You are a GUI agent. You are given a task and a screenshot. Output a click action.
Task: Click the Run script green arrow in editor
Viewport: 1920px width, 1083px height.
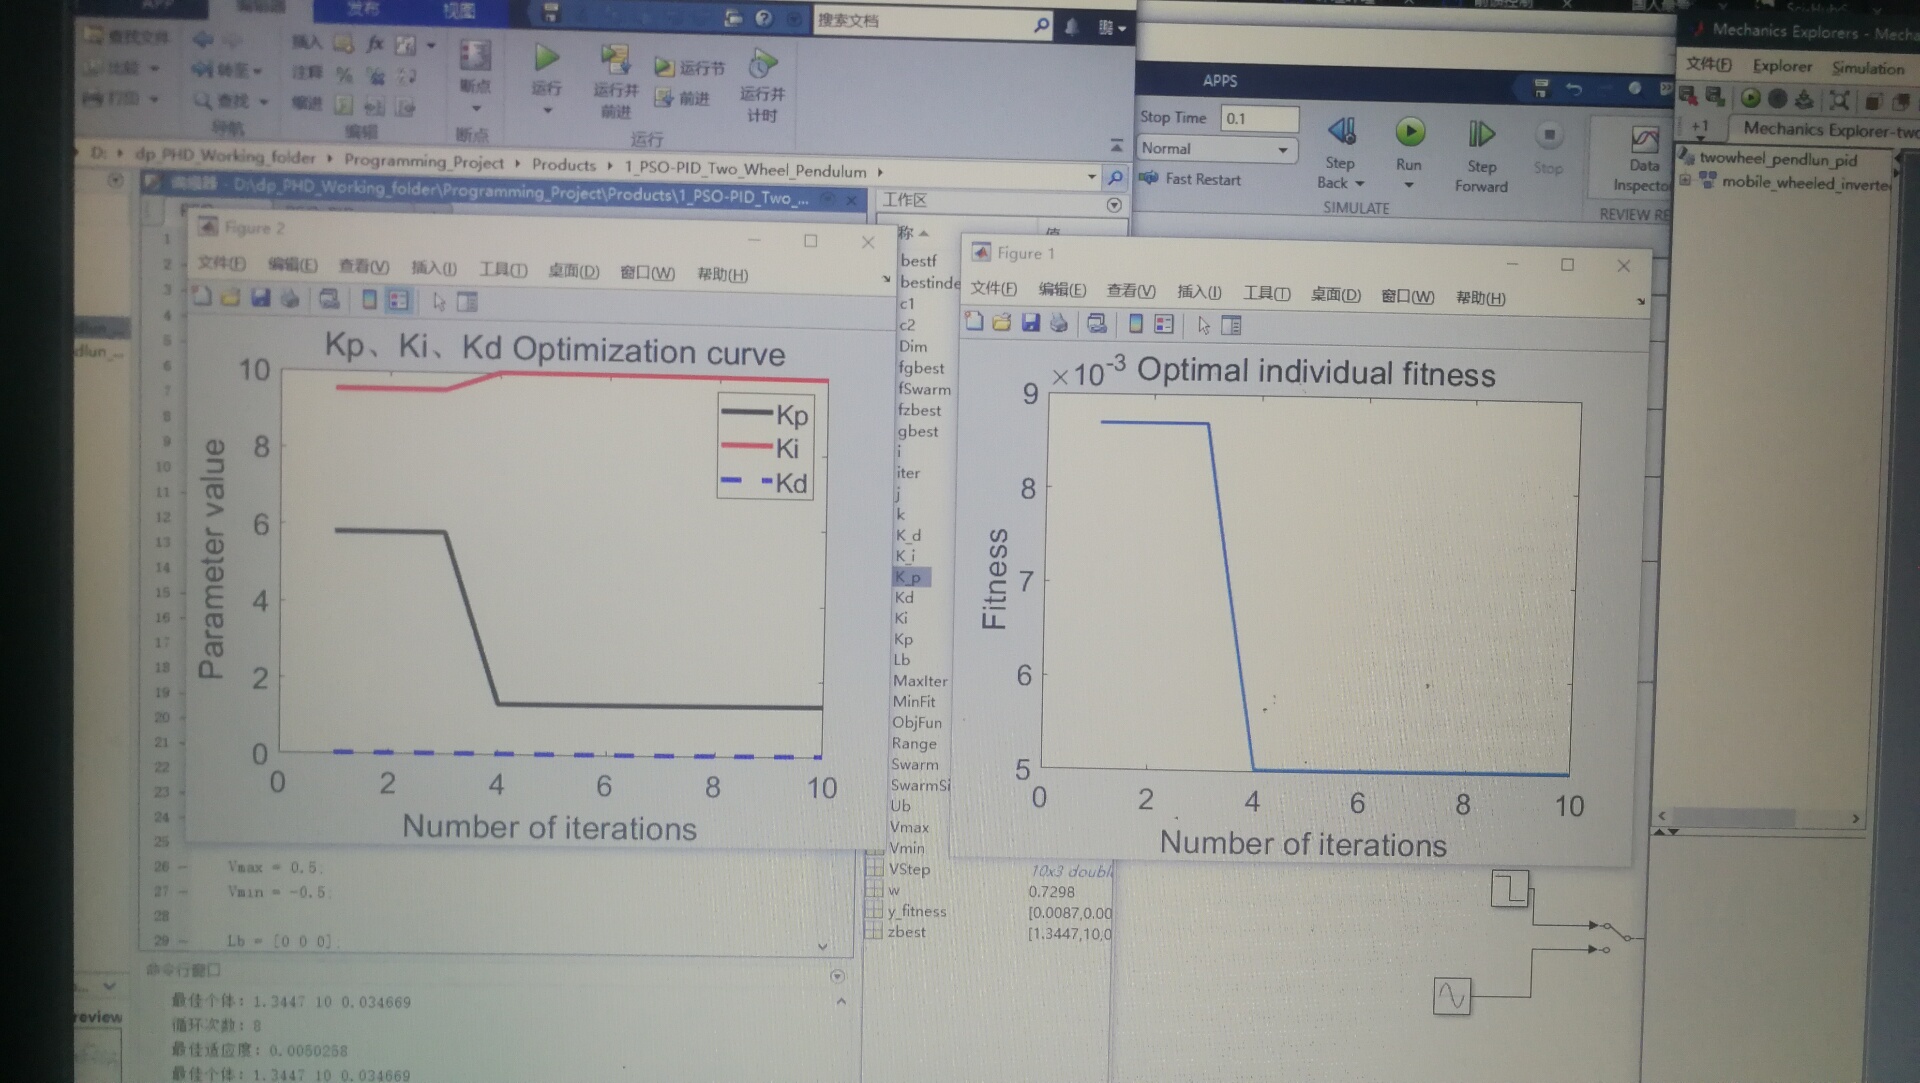(x=546, y=58)
